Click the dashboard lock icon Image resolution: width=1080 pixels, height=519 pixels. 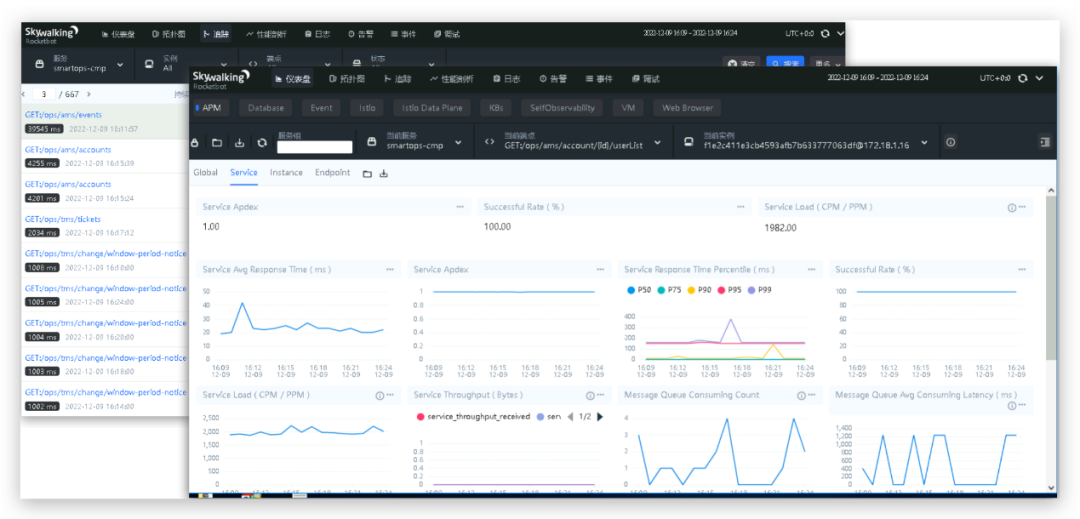[x=195, y=142]
